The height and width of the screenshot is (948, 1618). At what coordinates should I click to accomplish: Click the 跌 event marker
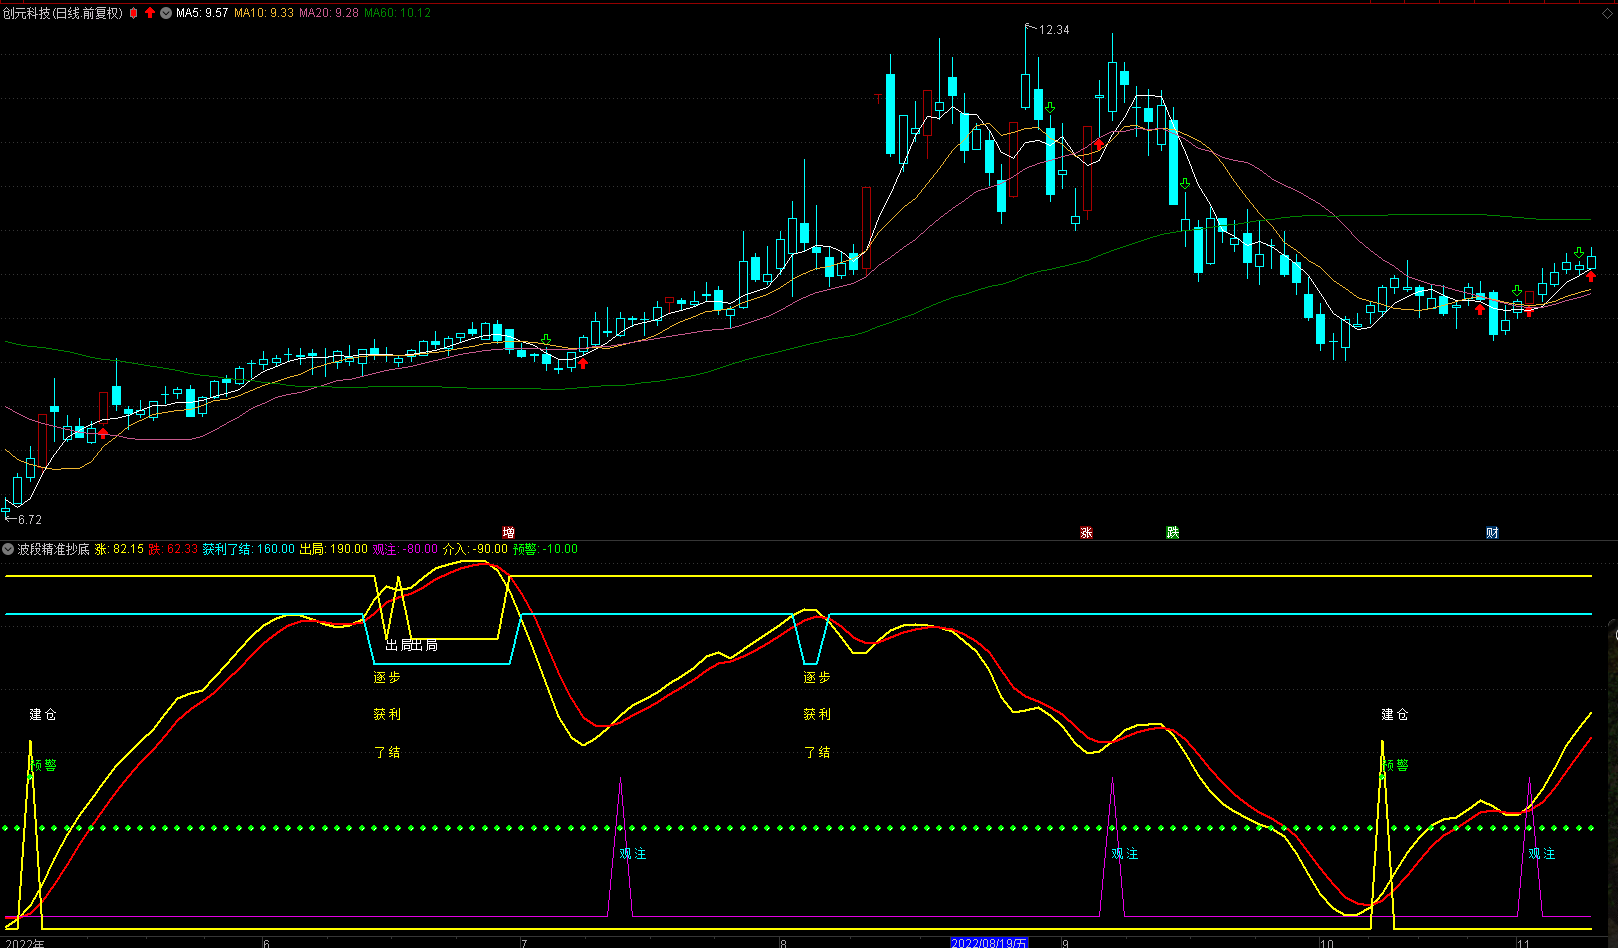point(1173,533)
